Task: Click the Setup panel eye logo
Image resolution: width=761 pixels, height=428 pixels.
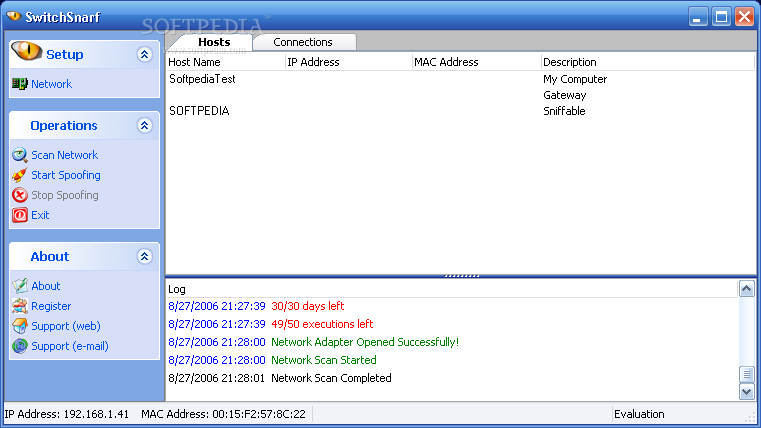Action: (x=27, y=51)
